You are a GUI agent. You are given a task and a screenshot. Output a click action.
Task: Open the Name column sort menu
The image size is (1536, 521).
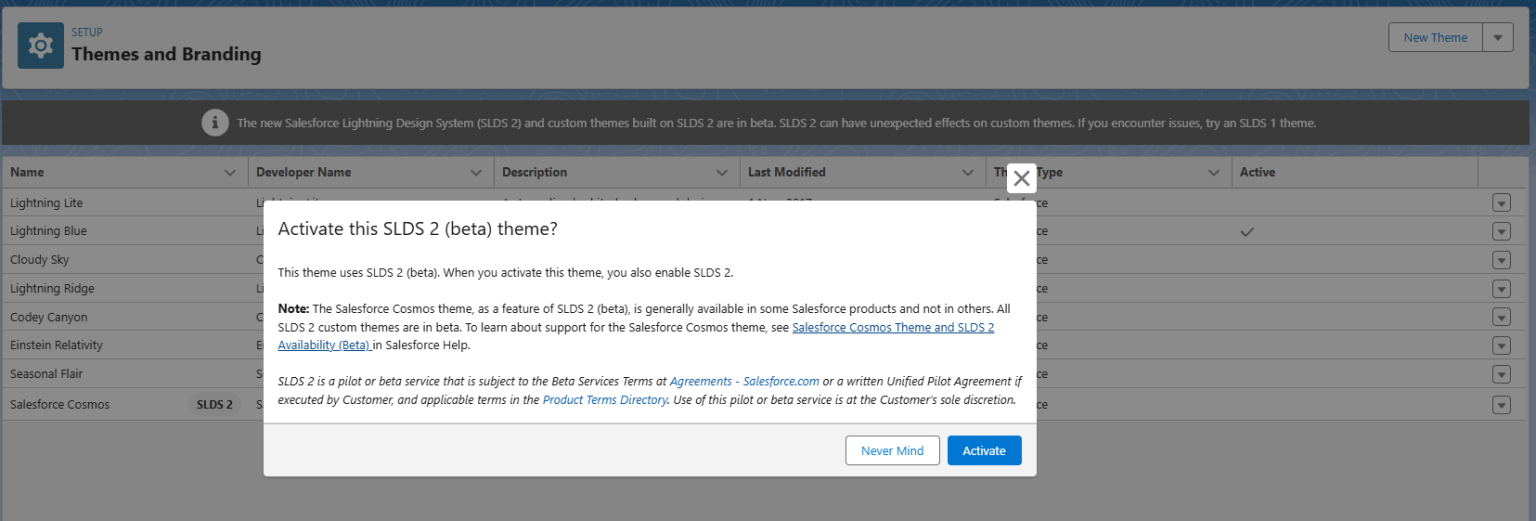point(230,172)
